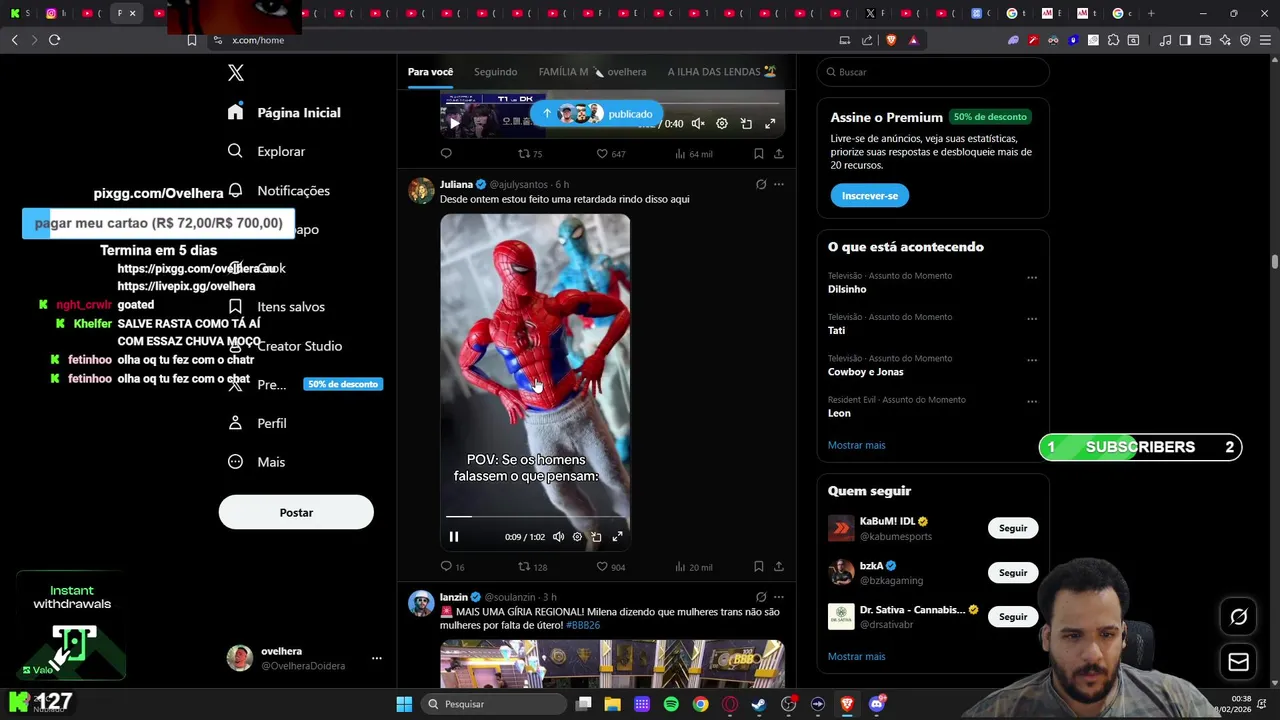Unmute the top video volume icon
This screenshot has height=720, width=1280.
698,123
